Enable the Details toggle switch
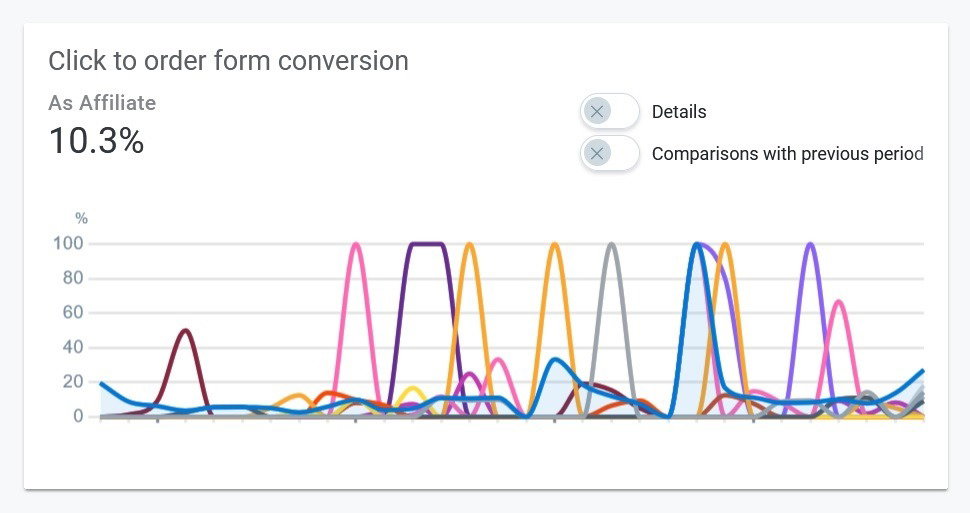 point(609,112)
